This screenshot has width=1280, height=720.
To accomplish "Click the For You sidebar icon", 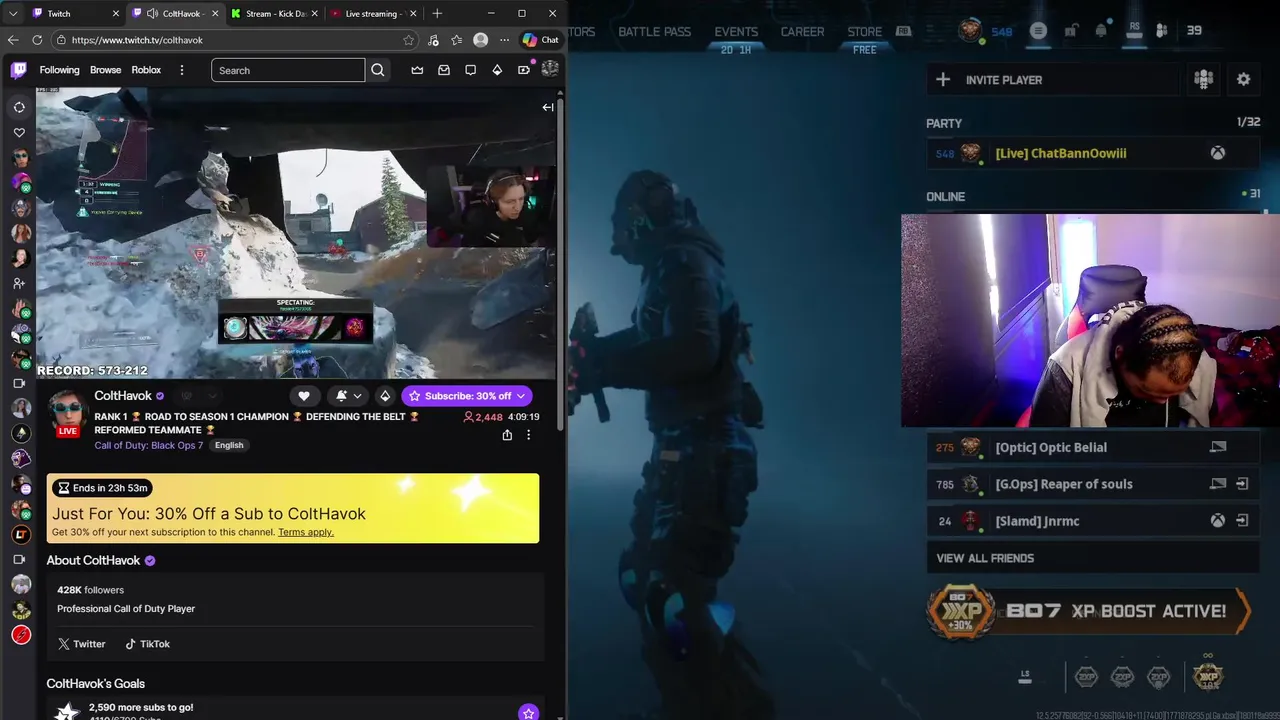I will coord(19,107).
